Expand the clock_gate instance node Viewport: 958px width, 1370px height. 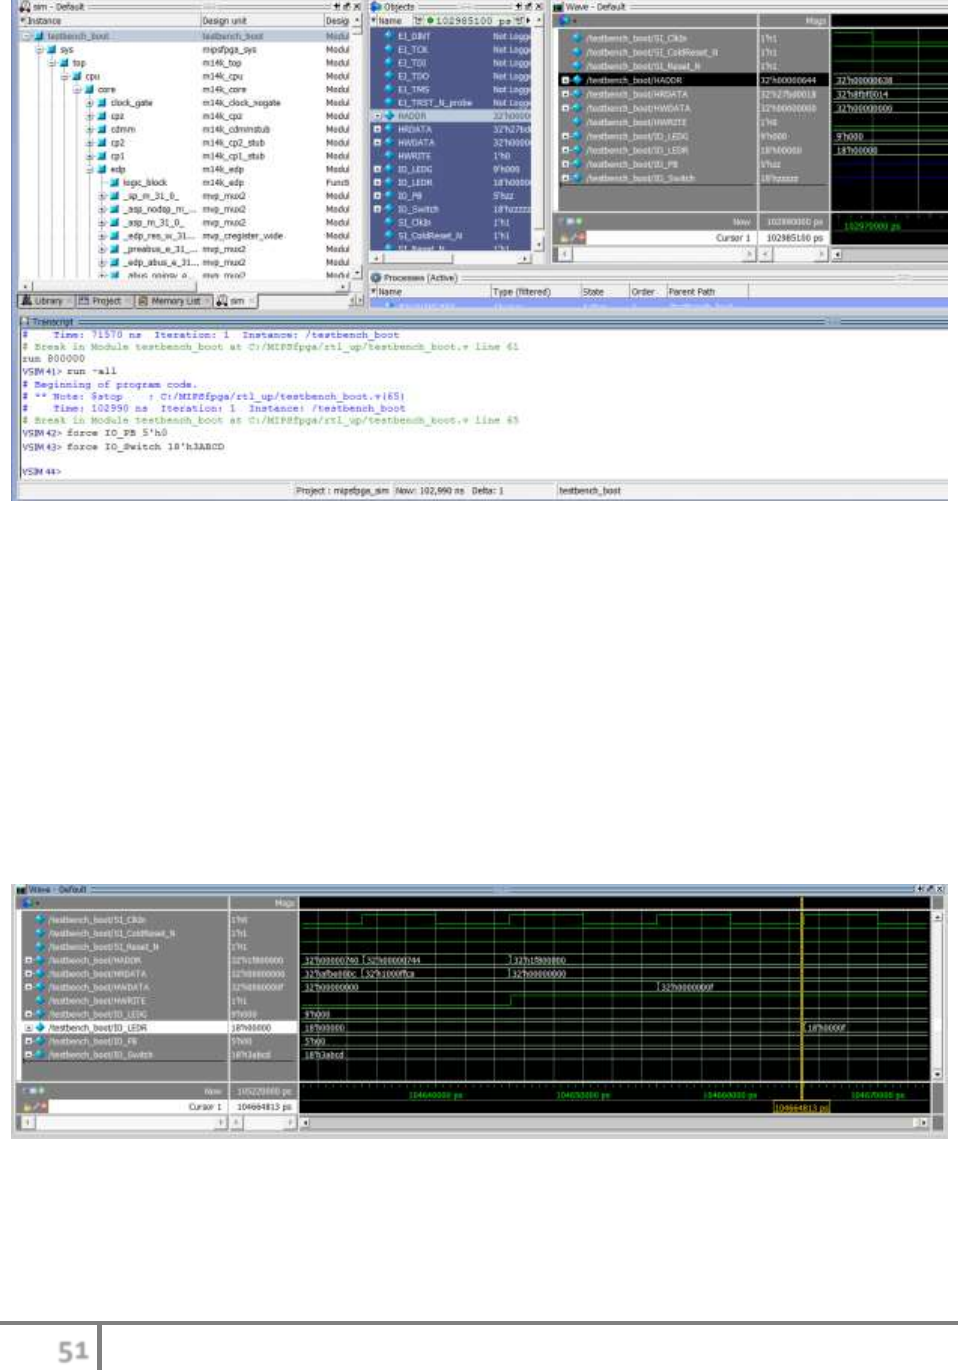pos(90,103)
